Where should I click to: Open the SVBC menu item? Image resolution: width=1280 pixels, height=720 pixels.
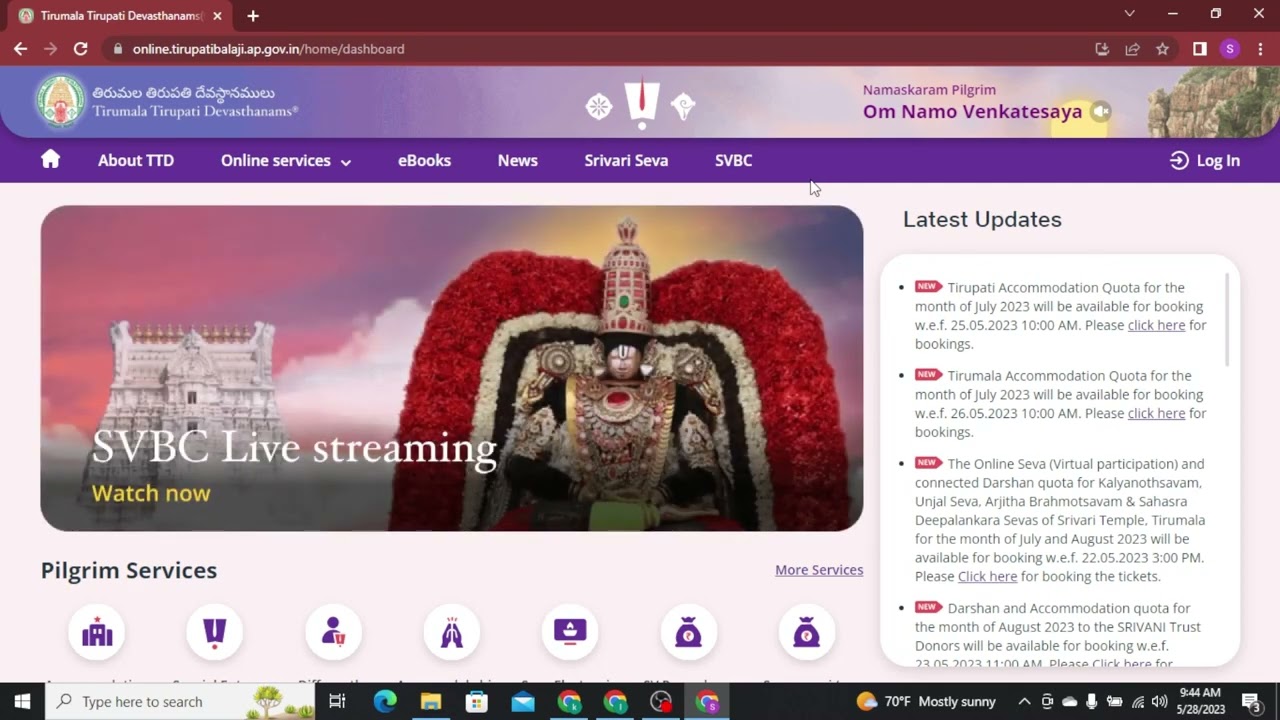pos(733,160)
